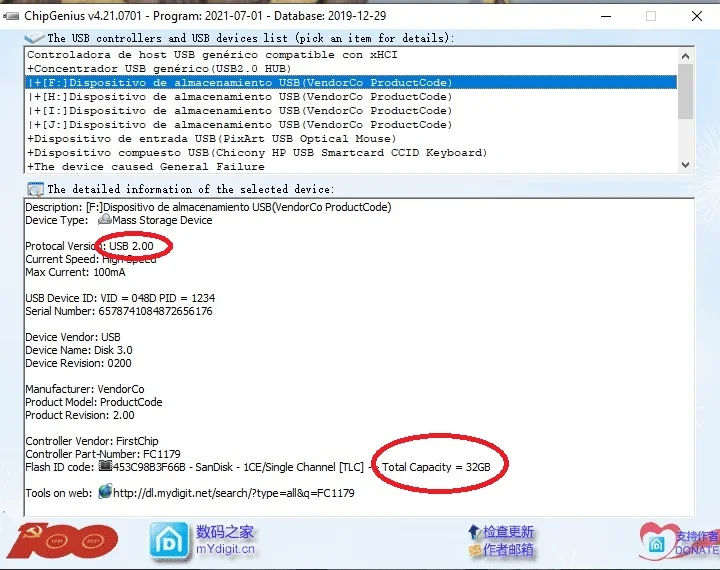This screenshot has width=720, height=570.
Task: Select Controladora de host USB genérico row
Action: [x=351, y=55]
